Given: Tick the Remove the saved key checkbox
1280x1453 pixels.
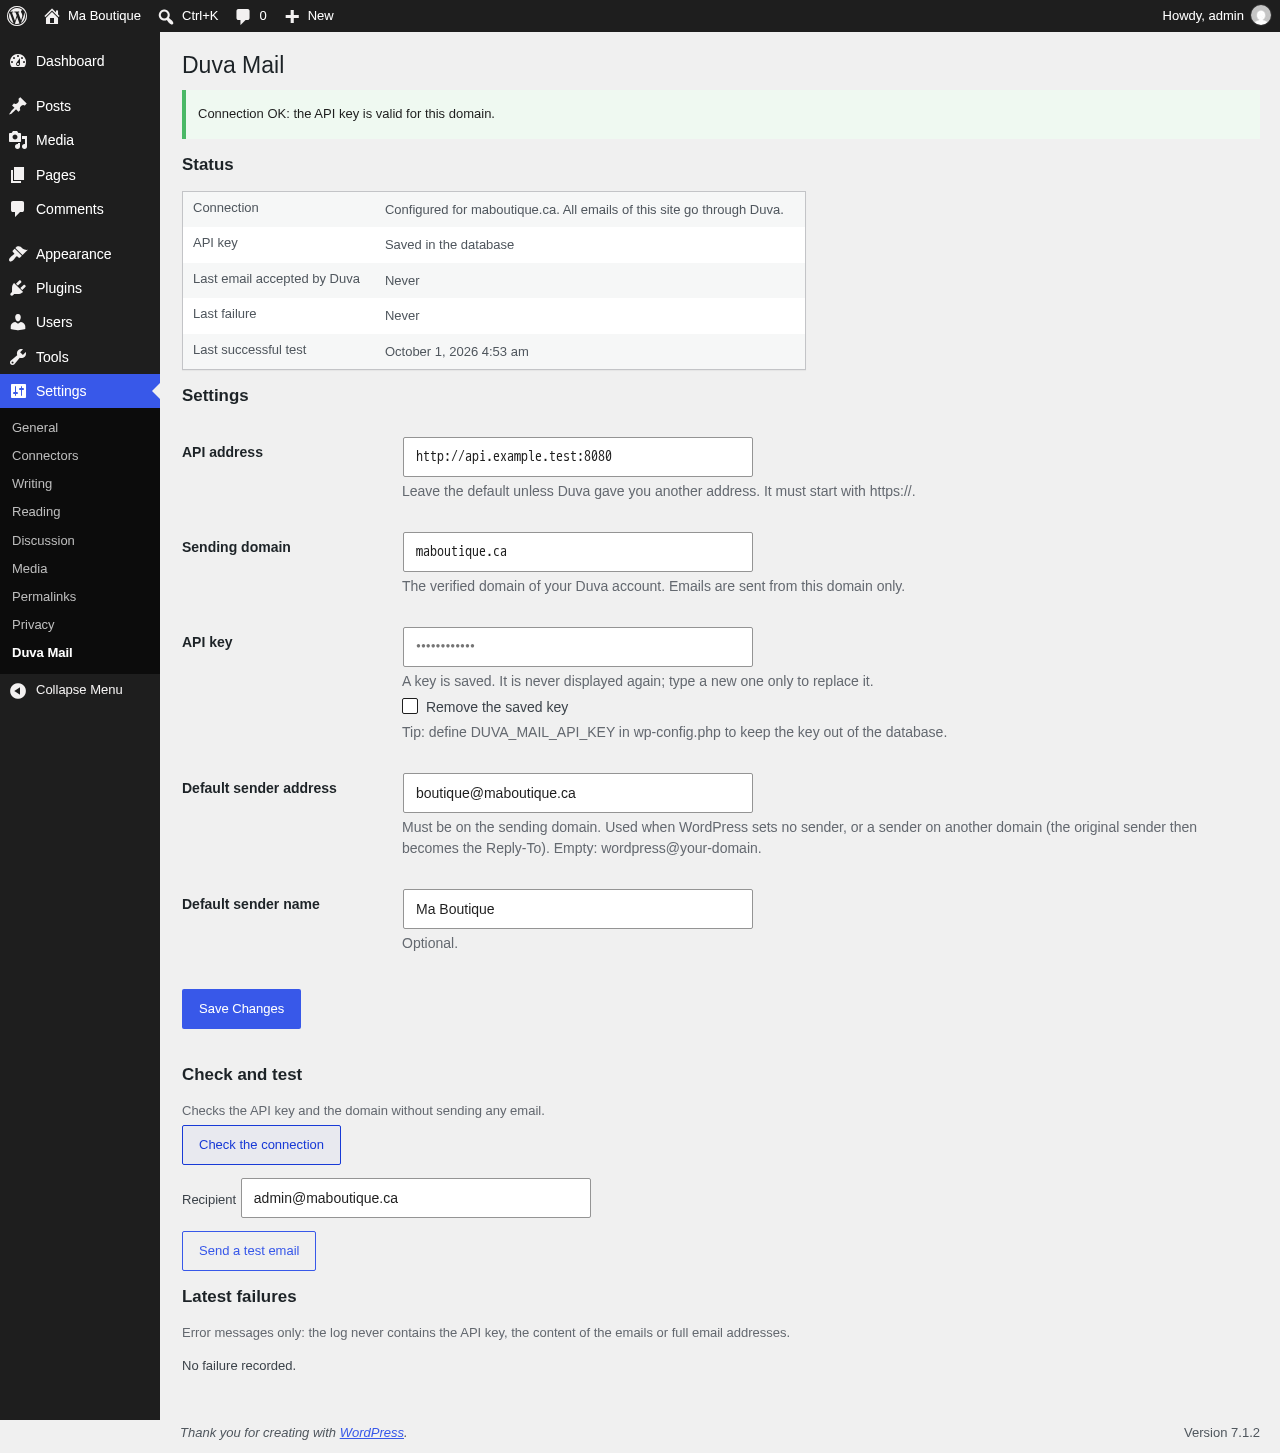Looking at the screenshot, I should pyautogui.click(x=410, y=706).
